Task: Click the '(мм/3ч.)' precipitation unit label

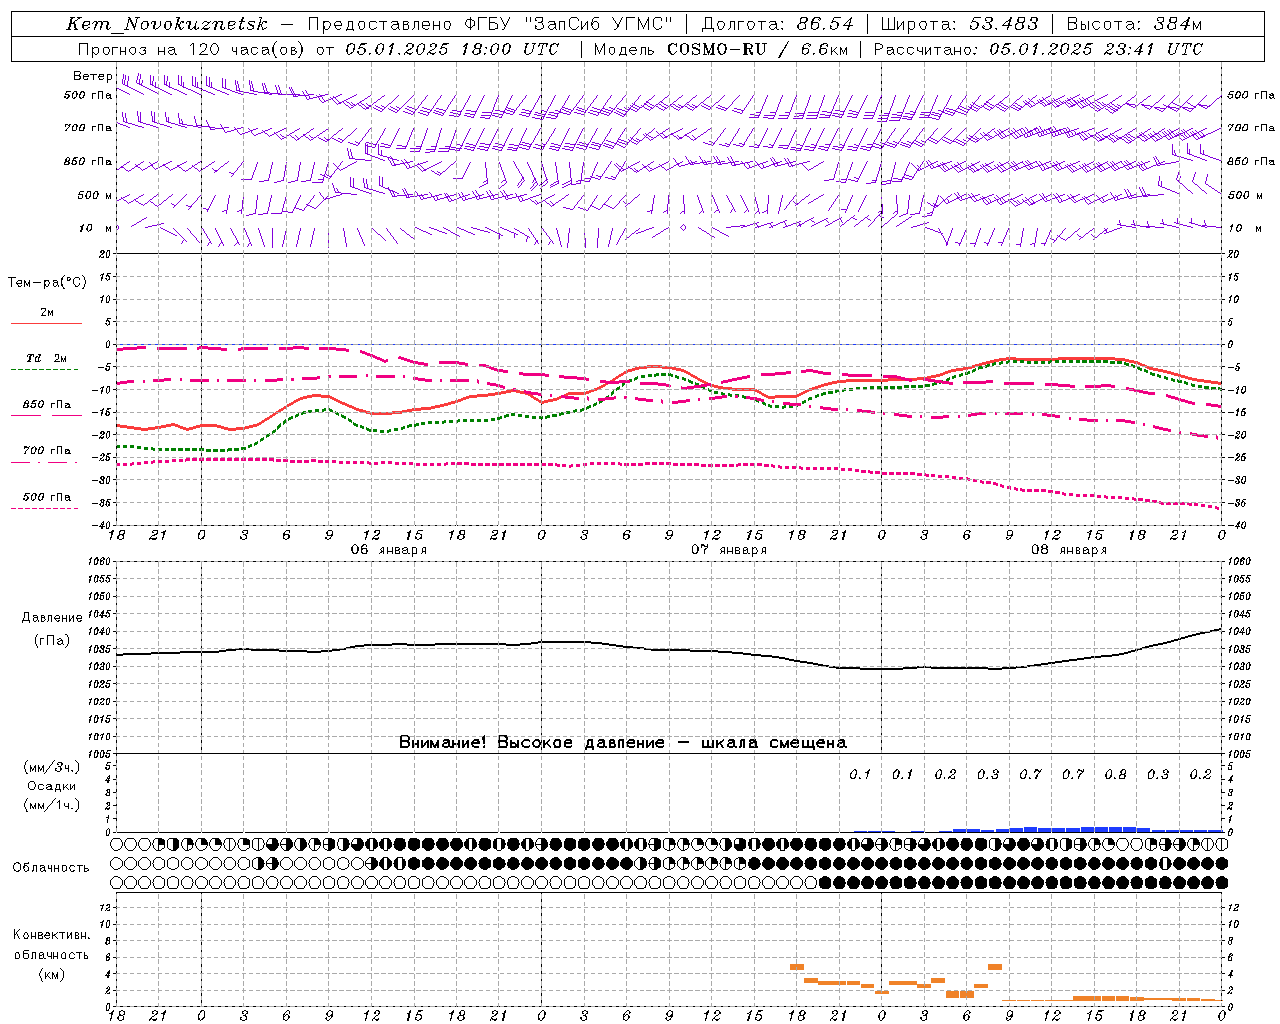Action: [x=52, y=767]
